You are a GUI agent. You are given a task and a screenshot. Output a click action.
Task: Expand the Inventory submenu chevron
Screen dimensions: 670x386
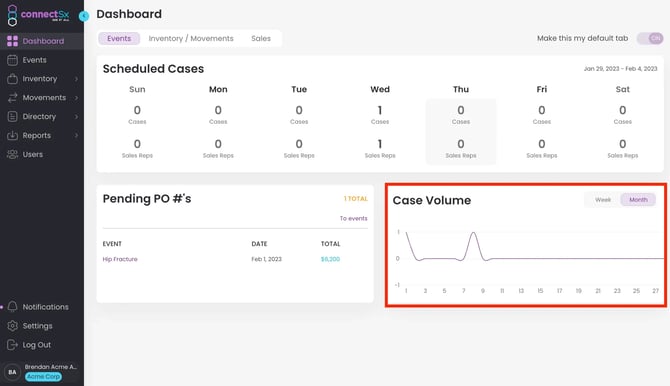click(76, 79)
